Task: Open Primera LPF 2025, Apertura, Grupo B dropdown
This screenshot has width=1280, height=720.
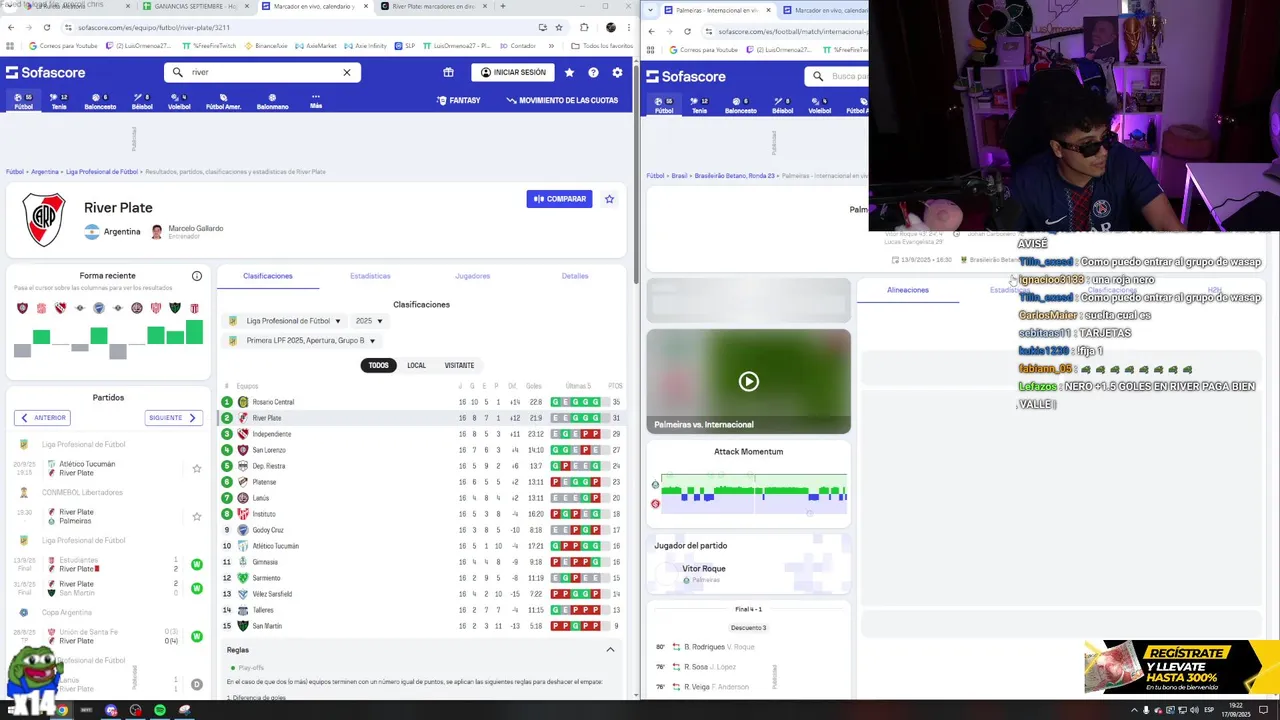Action: [x=302, y=341]
